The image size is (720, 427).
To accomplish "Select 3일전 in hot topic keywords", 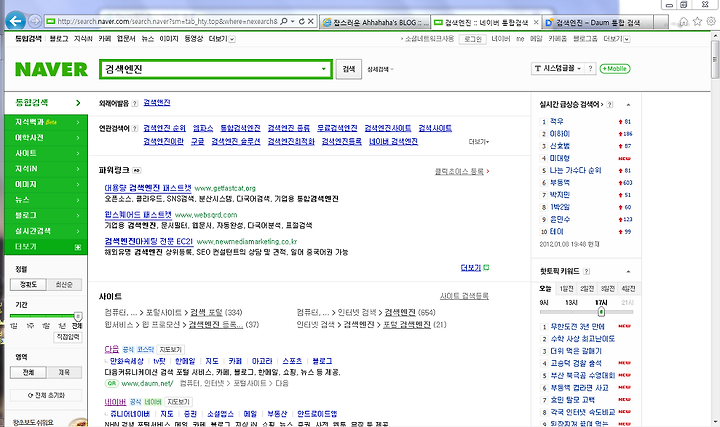I will point(608,288).
